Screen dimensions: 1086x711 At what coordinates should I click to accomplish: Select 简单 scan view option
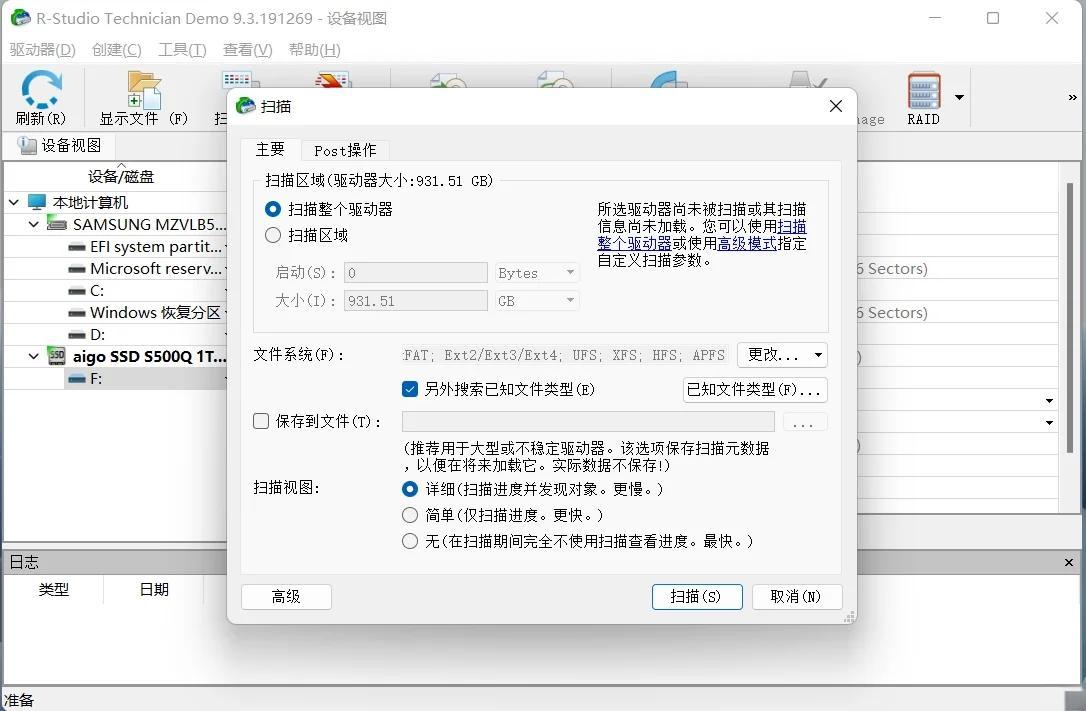click(x=409, y=515)
